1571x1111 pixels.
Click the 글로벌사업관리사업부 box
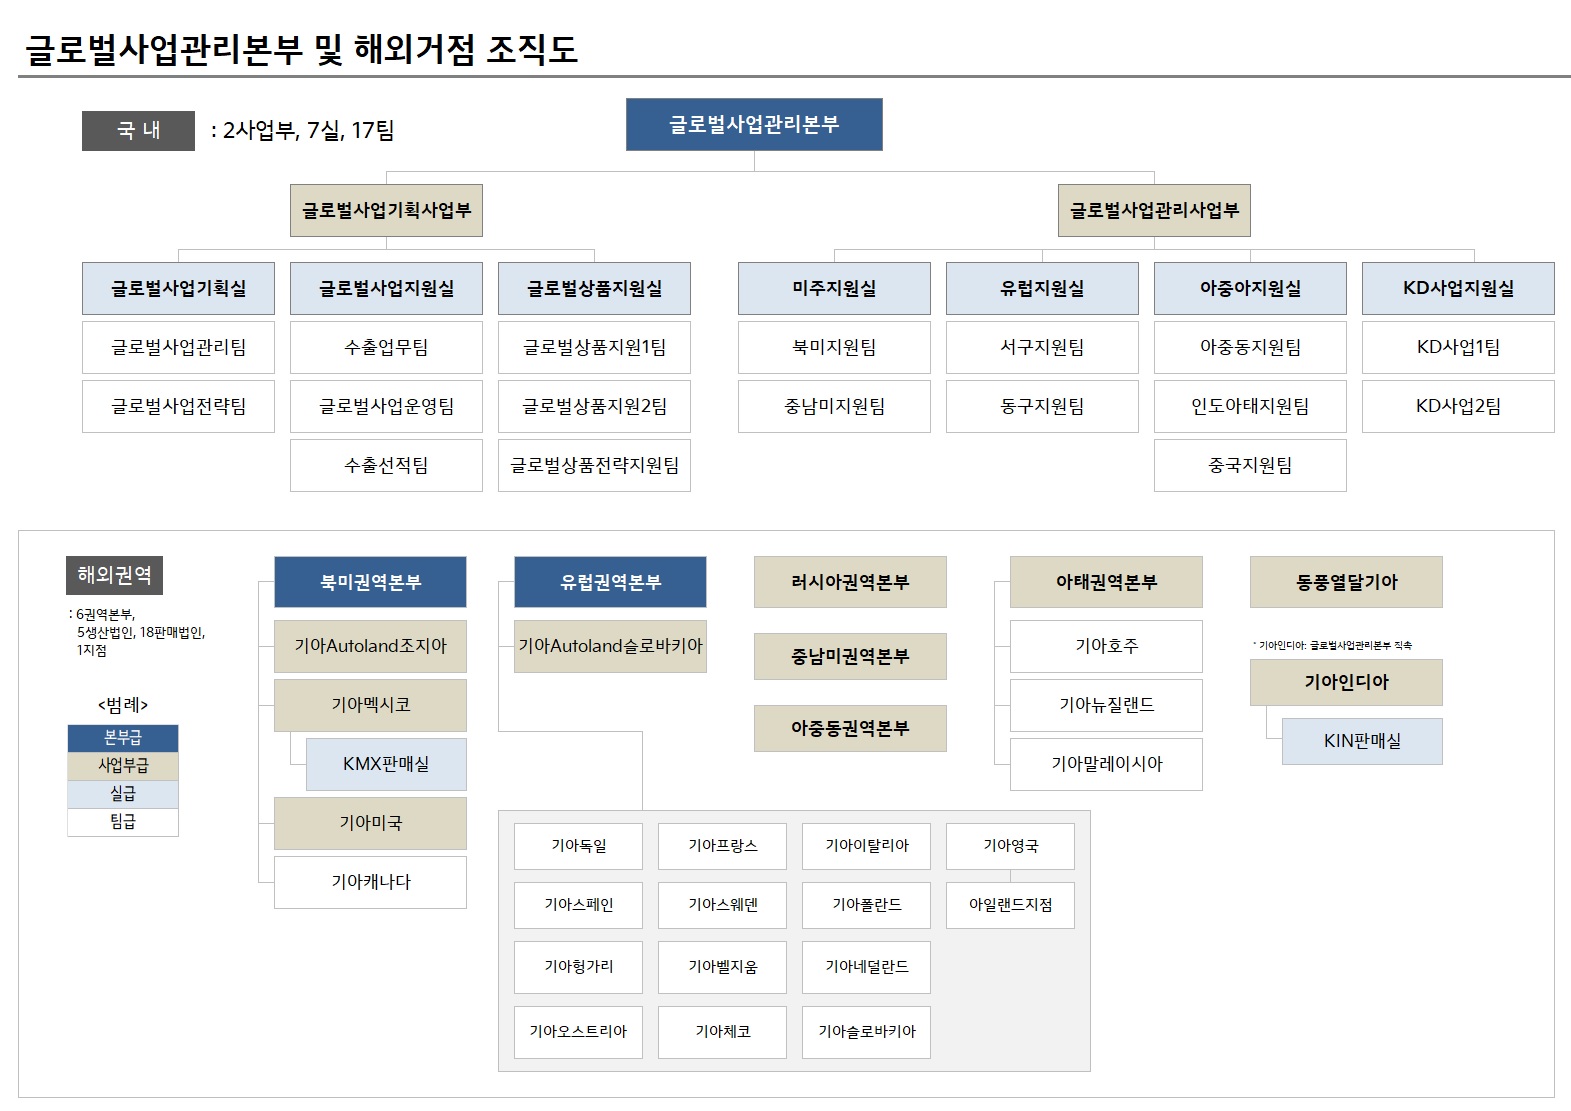coord(1154,210)
